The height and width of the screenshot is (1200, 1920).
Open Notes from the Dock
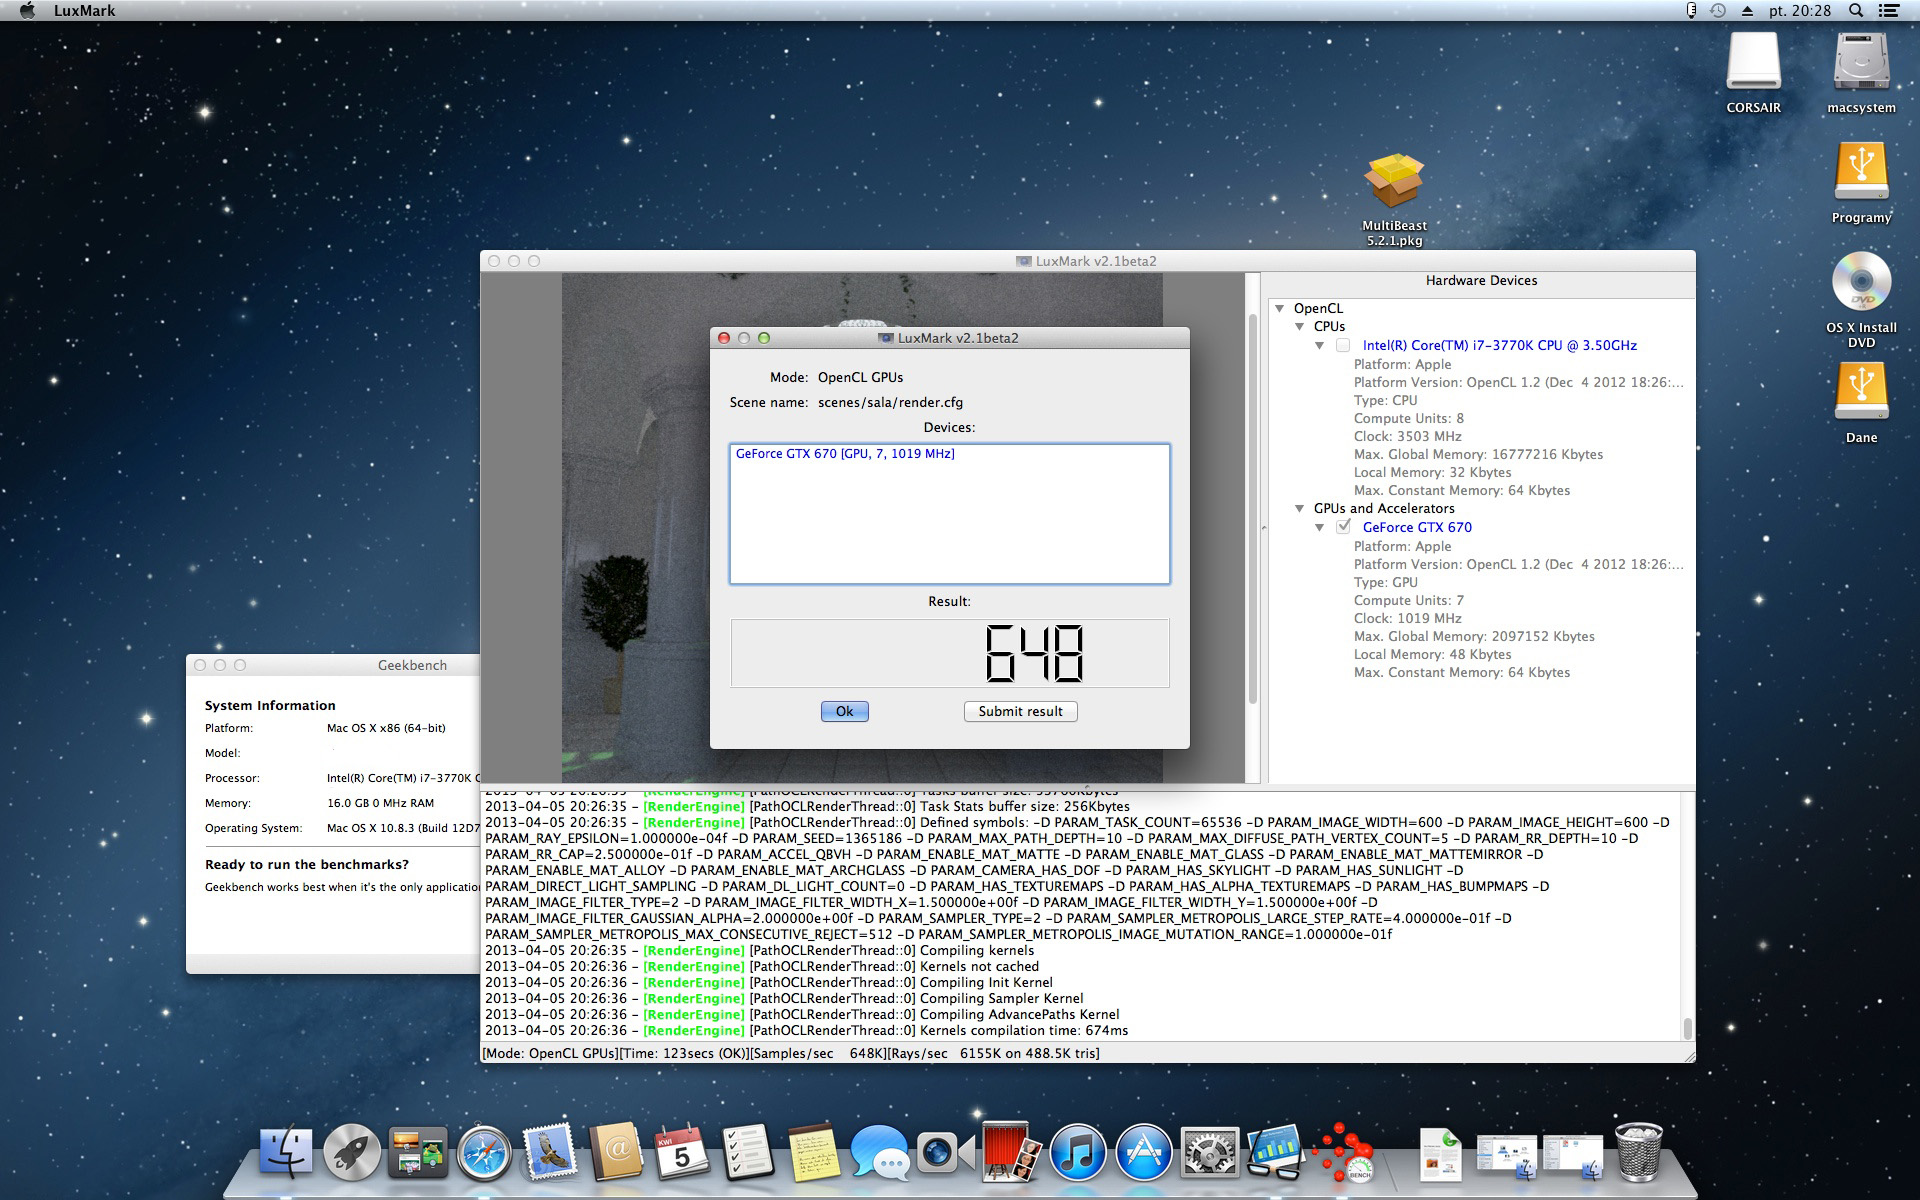[x=814, y=1153]
